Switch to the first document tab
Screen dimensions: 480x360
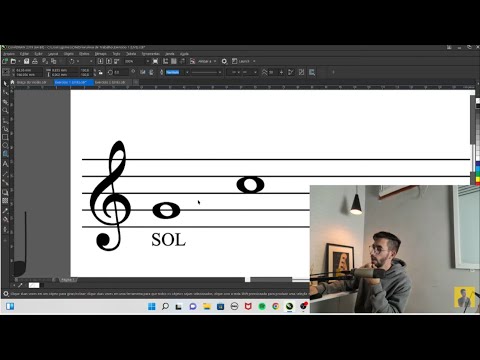[x=32, y=82]
